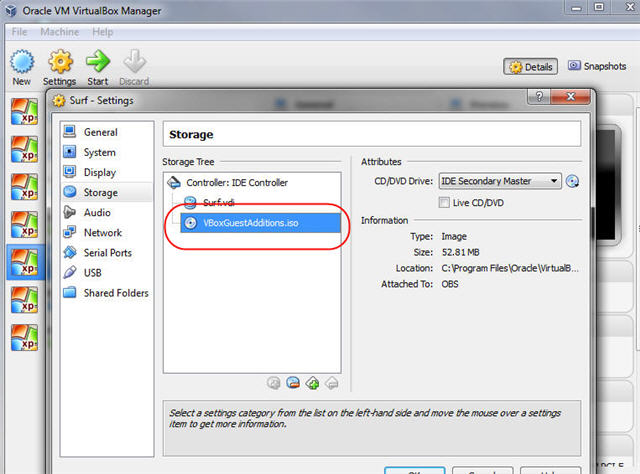
Task: Select the Display settings category
Action: pos(107,172)
